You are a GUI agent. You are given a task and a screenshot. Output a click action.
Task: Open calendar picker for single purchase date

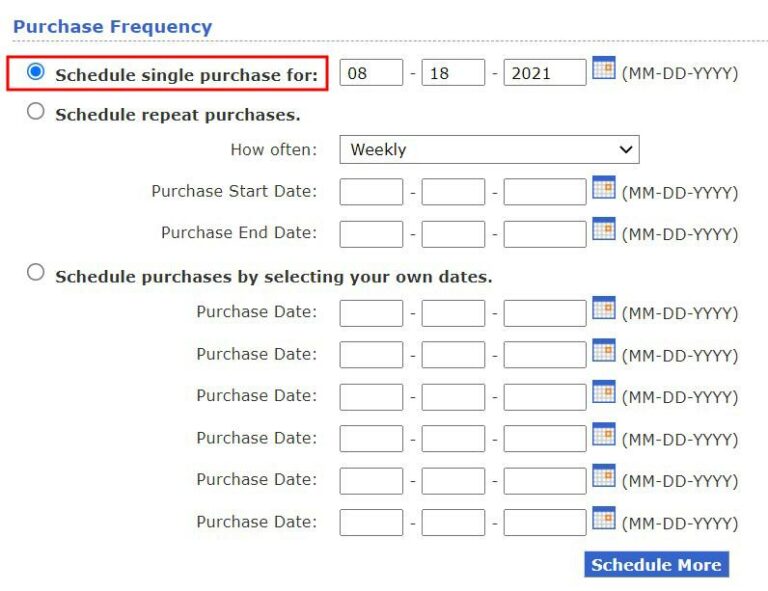pyautogui.click(x=603, y=69)
